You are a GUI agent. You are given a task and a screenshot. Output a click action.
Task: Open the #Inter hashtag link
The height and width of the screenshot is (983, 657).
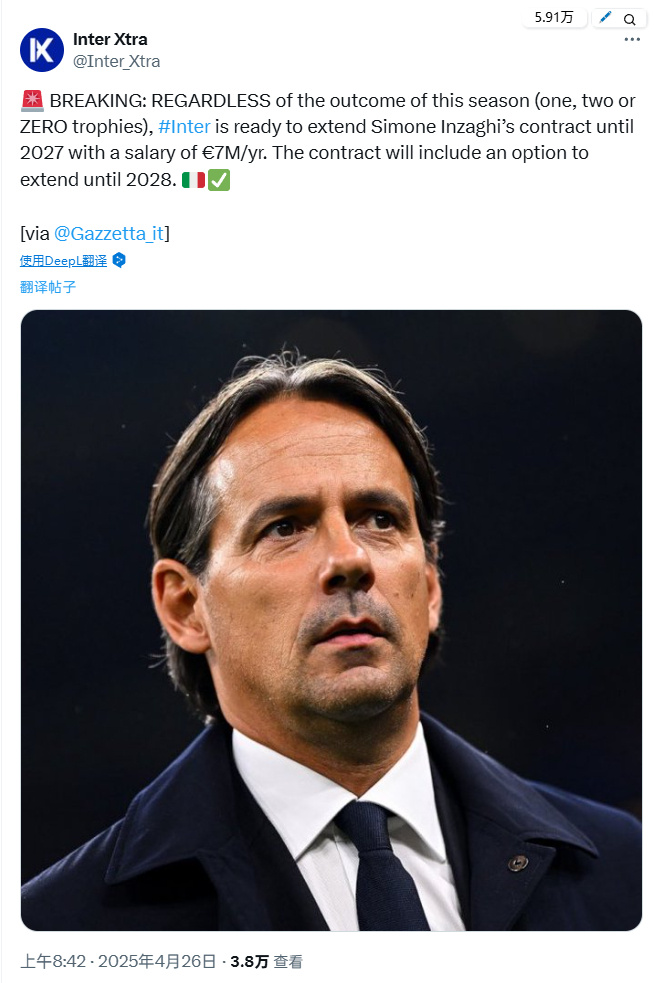(x=184, y=128)
